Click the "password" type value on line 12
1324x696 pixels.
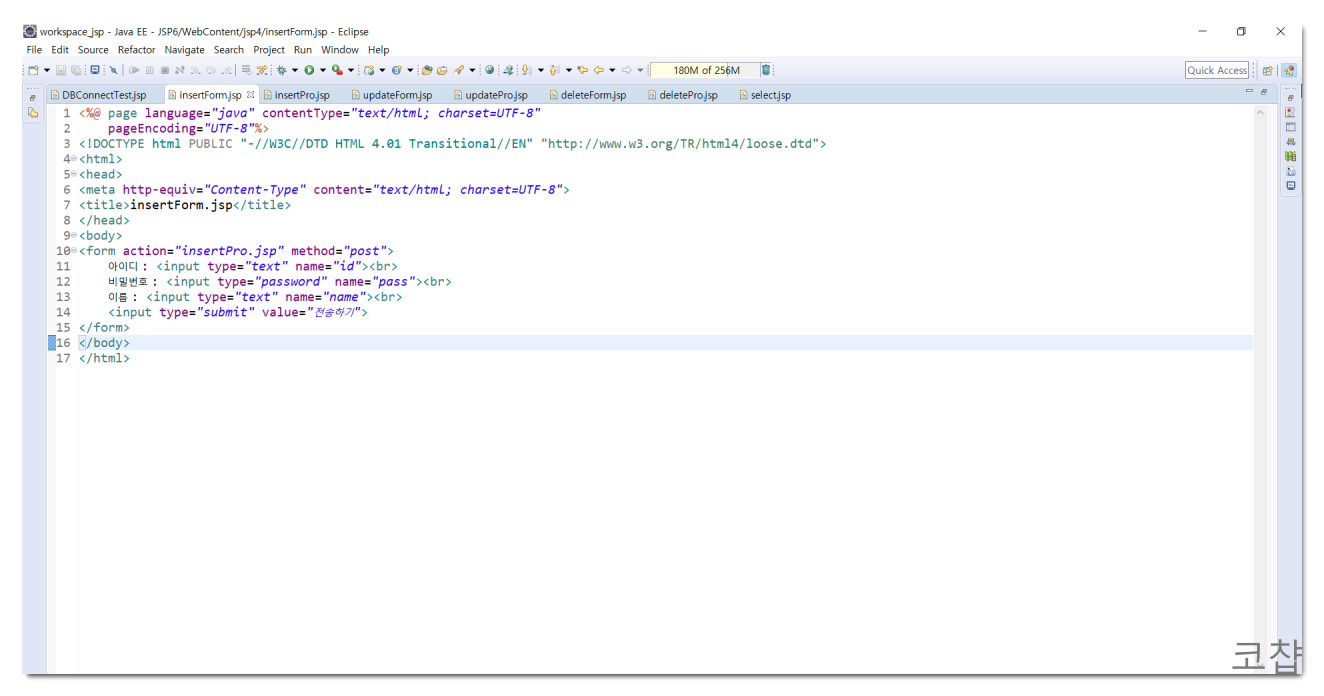pos(291,282)
